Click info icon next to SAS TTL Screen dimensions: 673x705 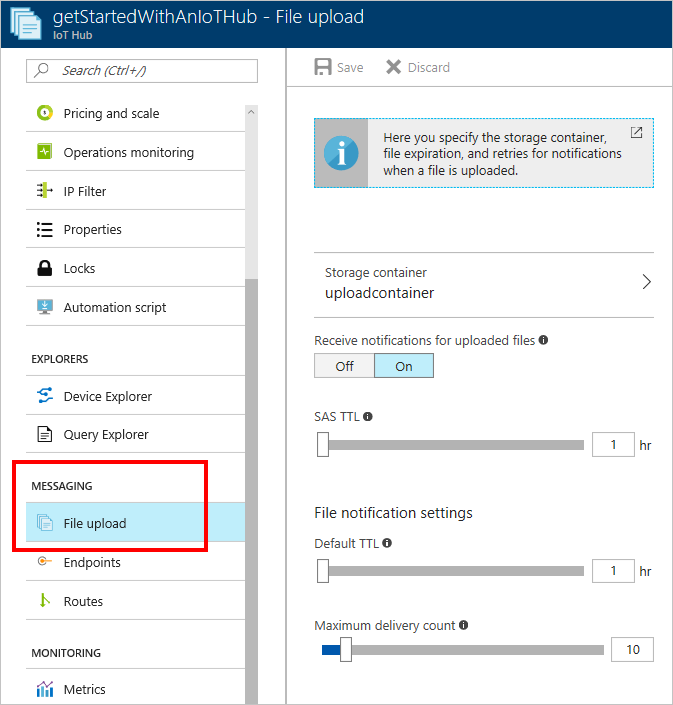click(368, 416)
